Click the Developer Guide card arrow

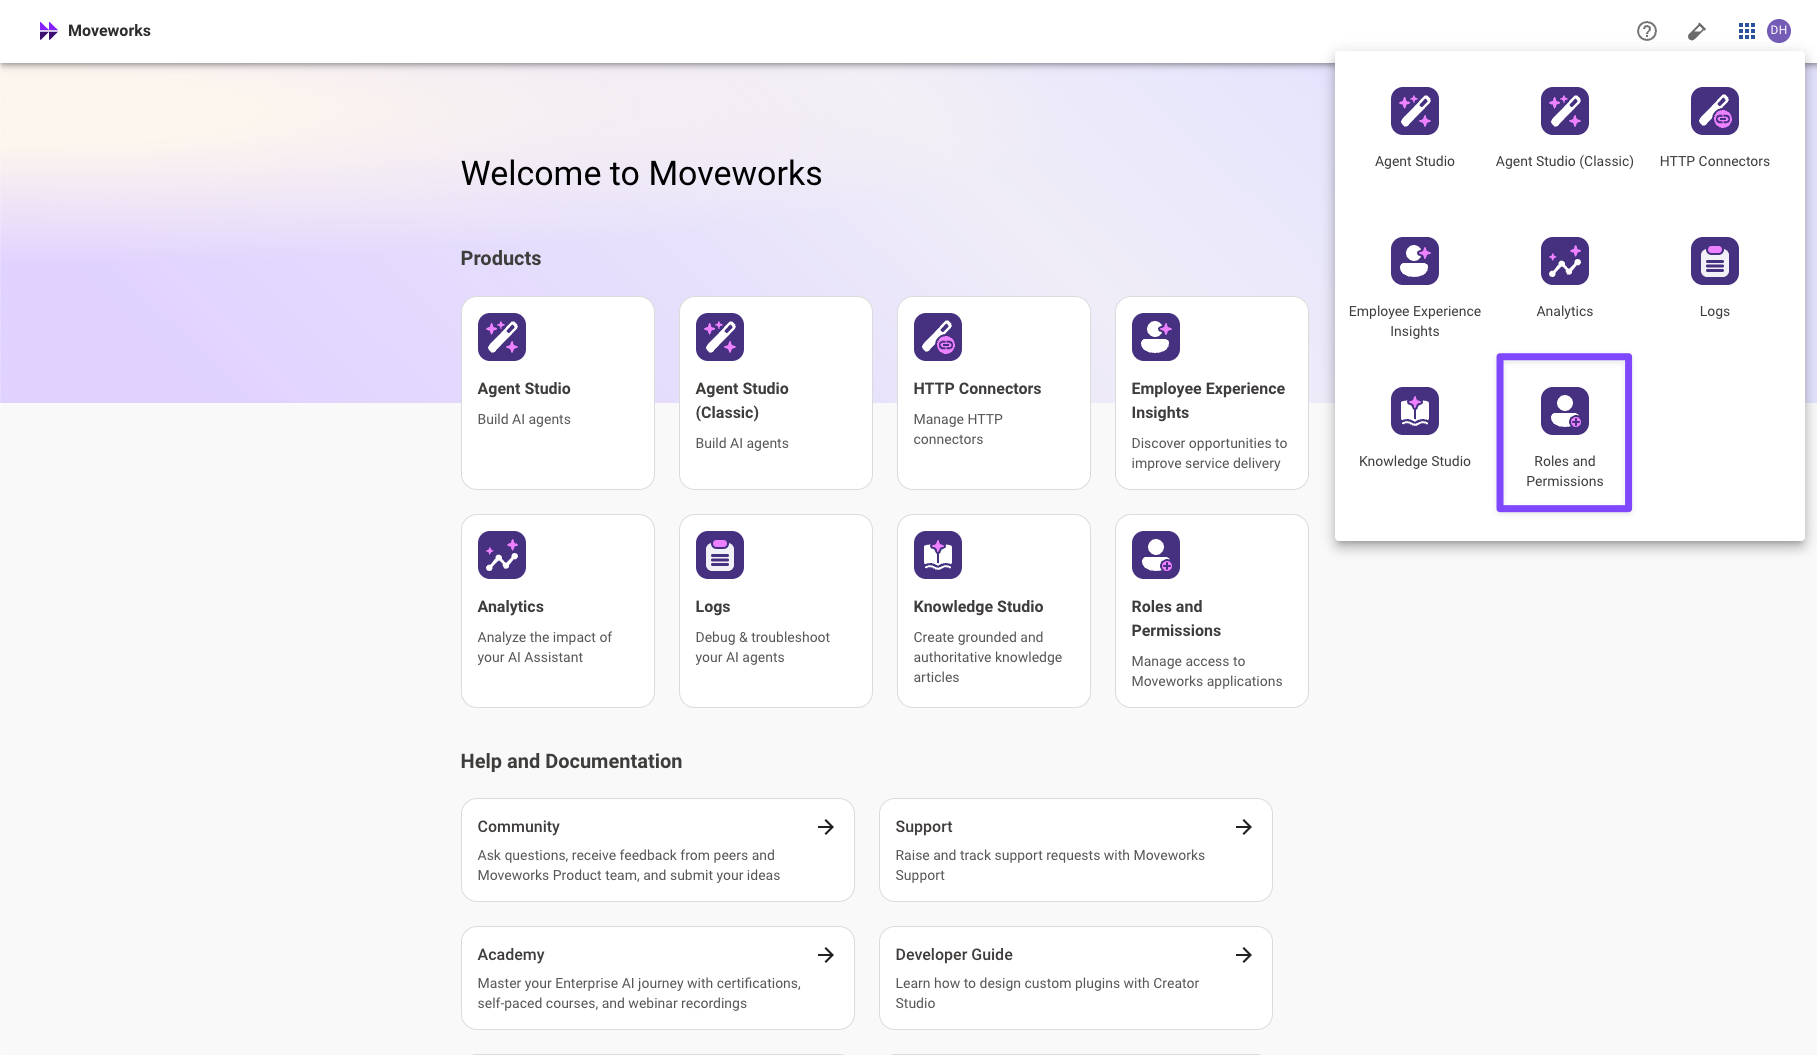[1244, 955]
